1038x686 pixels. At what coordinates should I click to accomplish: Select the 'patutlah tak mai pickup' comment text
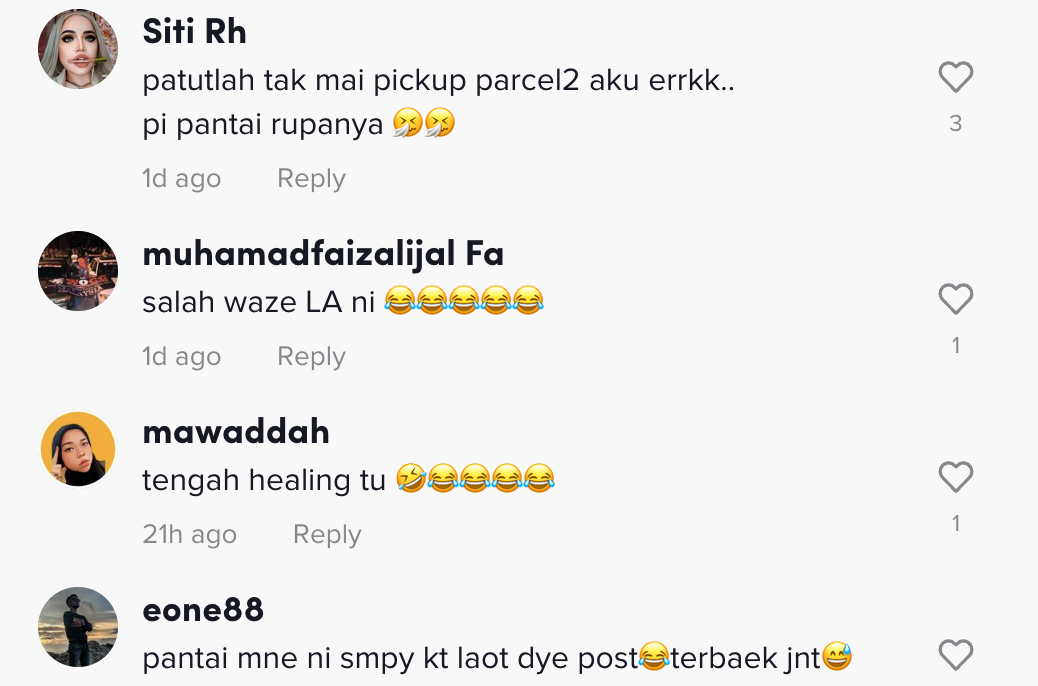coord(438,102)
